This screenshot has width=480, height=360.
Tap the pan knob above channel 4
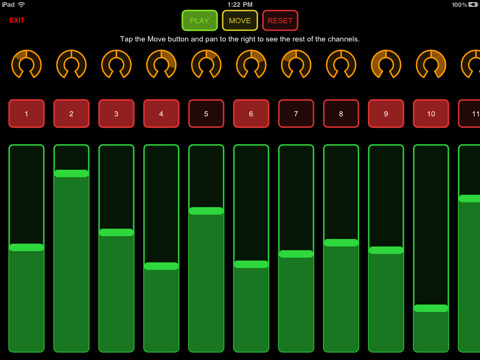161,64
